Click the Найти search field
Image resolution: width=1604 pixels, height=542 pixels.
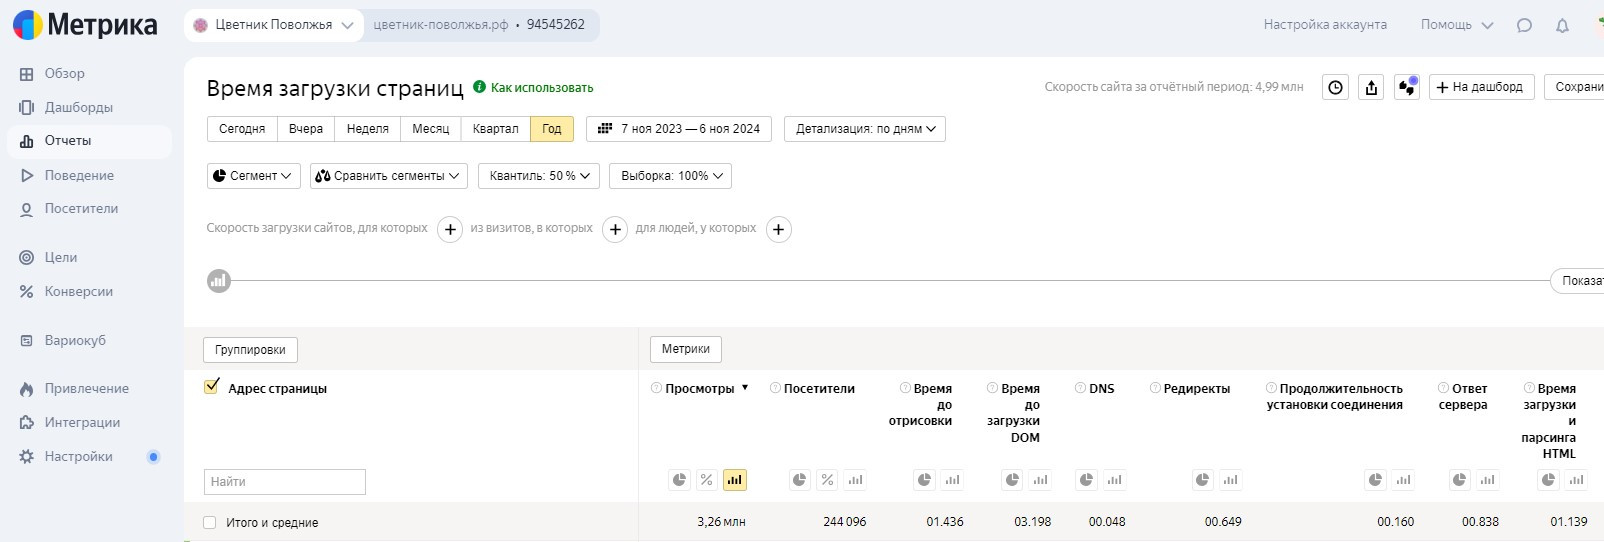[x=285, y=481]
